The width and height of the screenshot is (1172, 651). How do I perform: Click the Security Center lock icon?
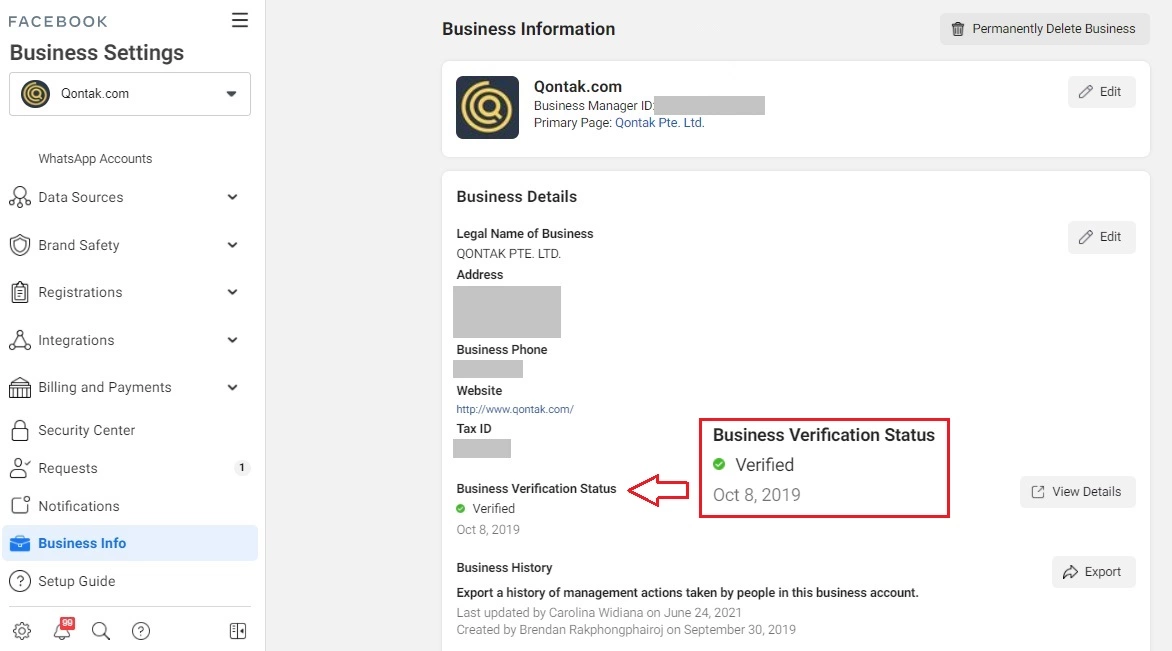pos(20,430)
